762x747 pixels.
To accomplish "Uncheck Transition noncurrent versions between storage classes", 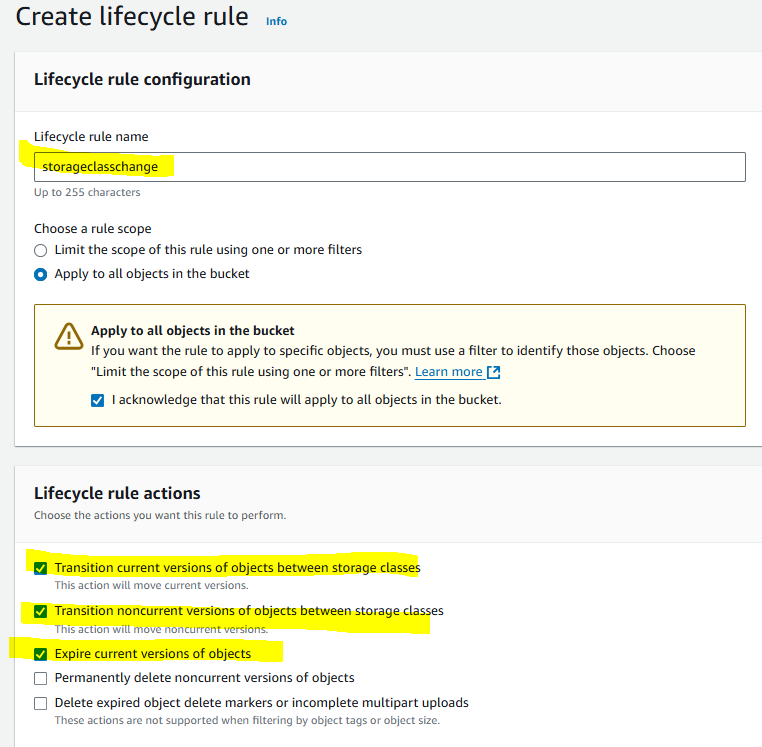I will click(41, 611).
